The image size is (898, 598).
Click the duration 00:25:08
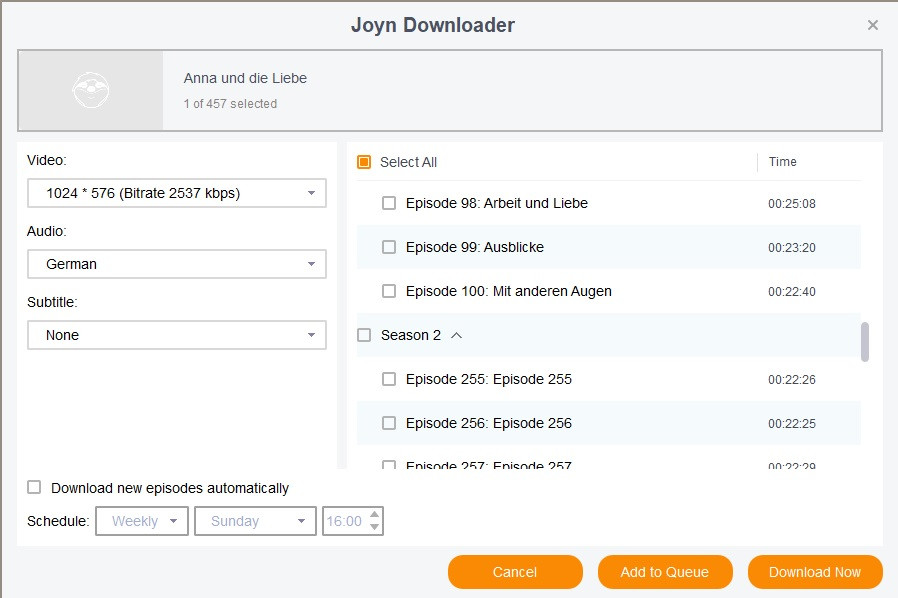pos(791,204)
